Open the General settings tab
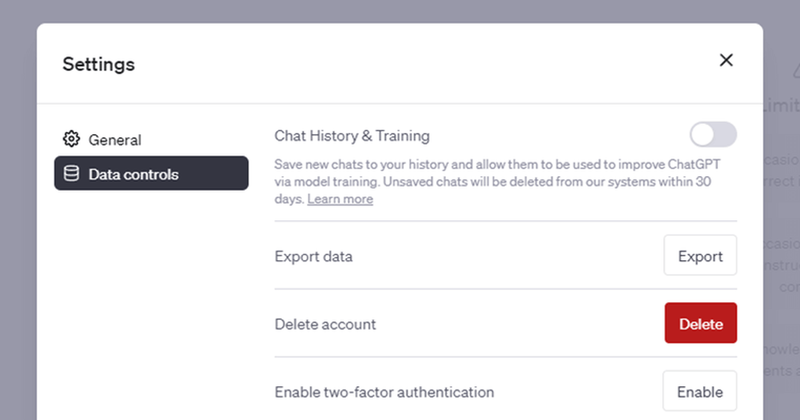The image size is (800, 420). pos(114,140)
